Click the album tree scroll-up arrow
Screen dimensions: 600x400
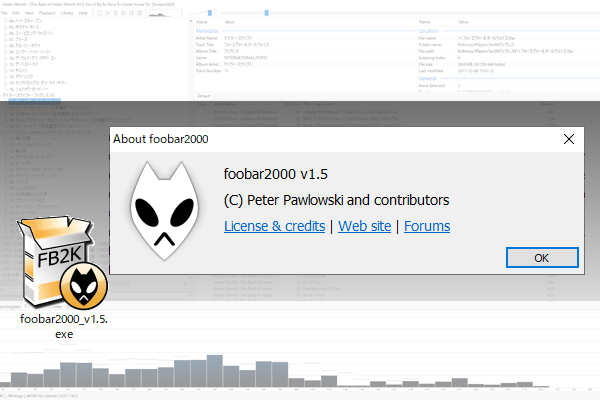pos(191,21)
